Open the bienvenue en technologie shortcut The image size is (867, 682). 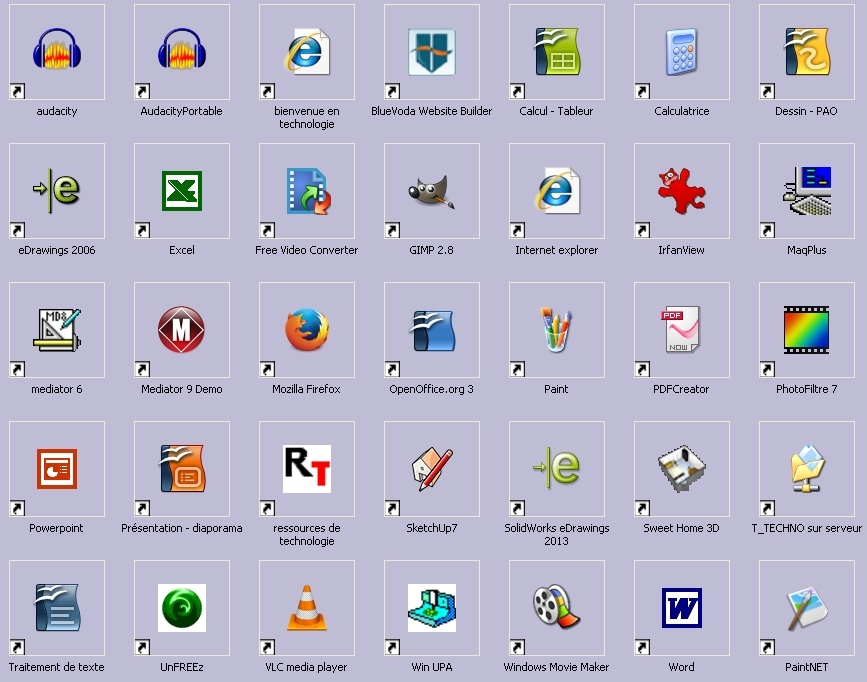tap(307, 51)
